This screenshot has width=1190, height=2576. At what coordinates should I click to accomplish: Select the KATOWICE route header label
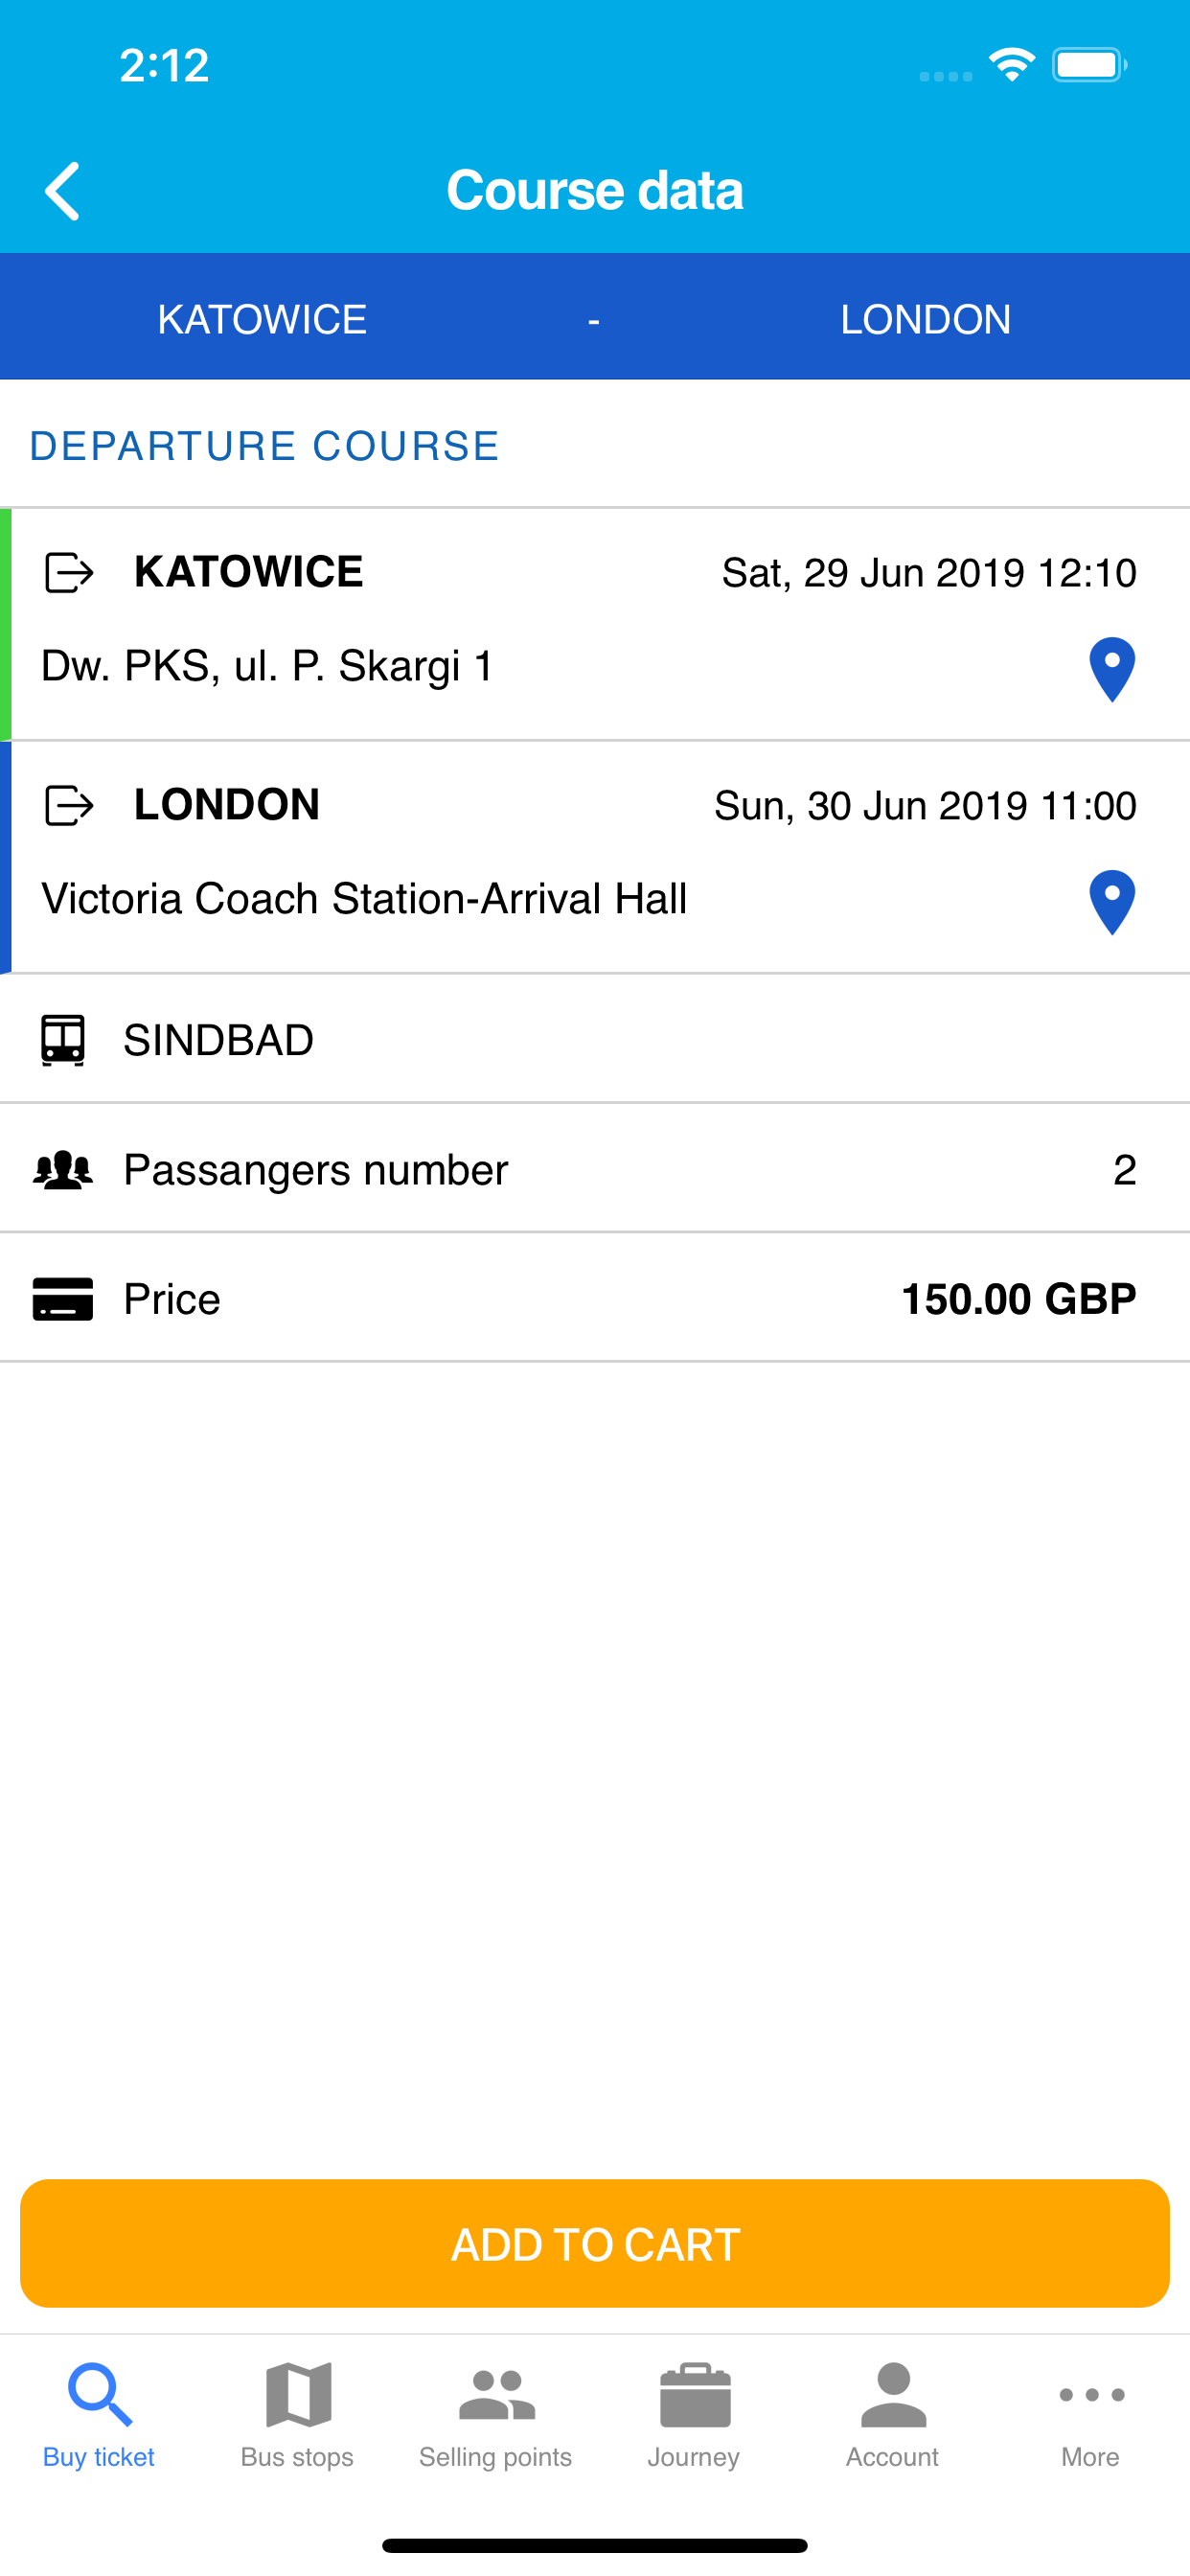[262, 320]
